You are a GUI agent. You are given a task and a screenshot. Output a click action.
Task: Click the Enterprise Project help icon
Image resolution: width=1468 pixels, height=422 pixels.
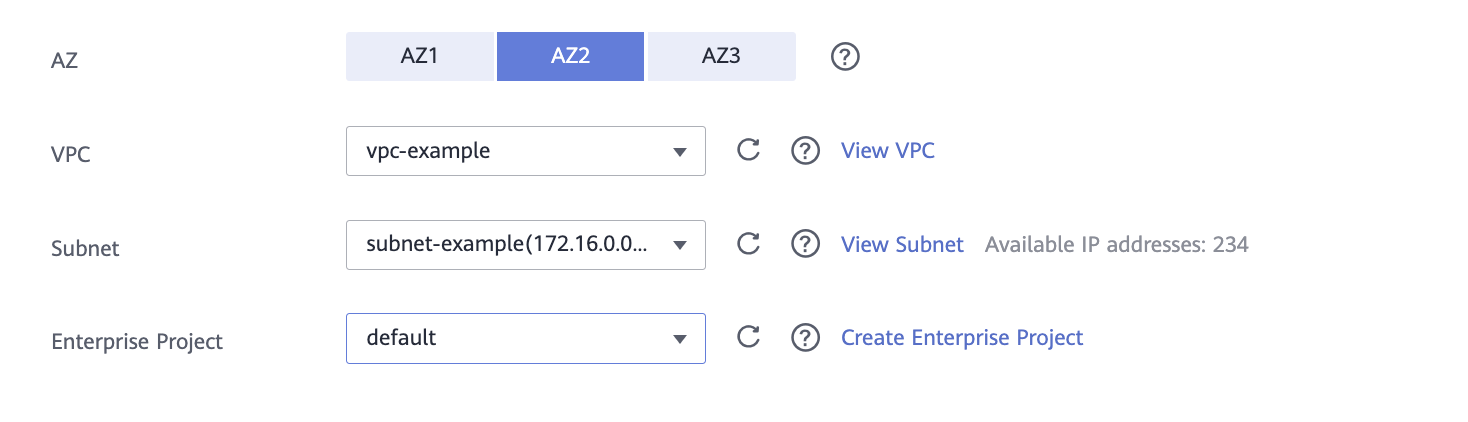tap(805, 338)
